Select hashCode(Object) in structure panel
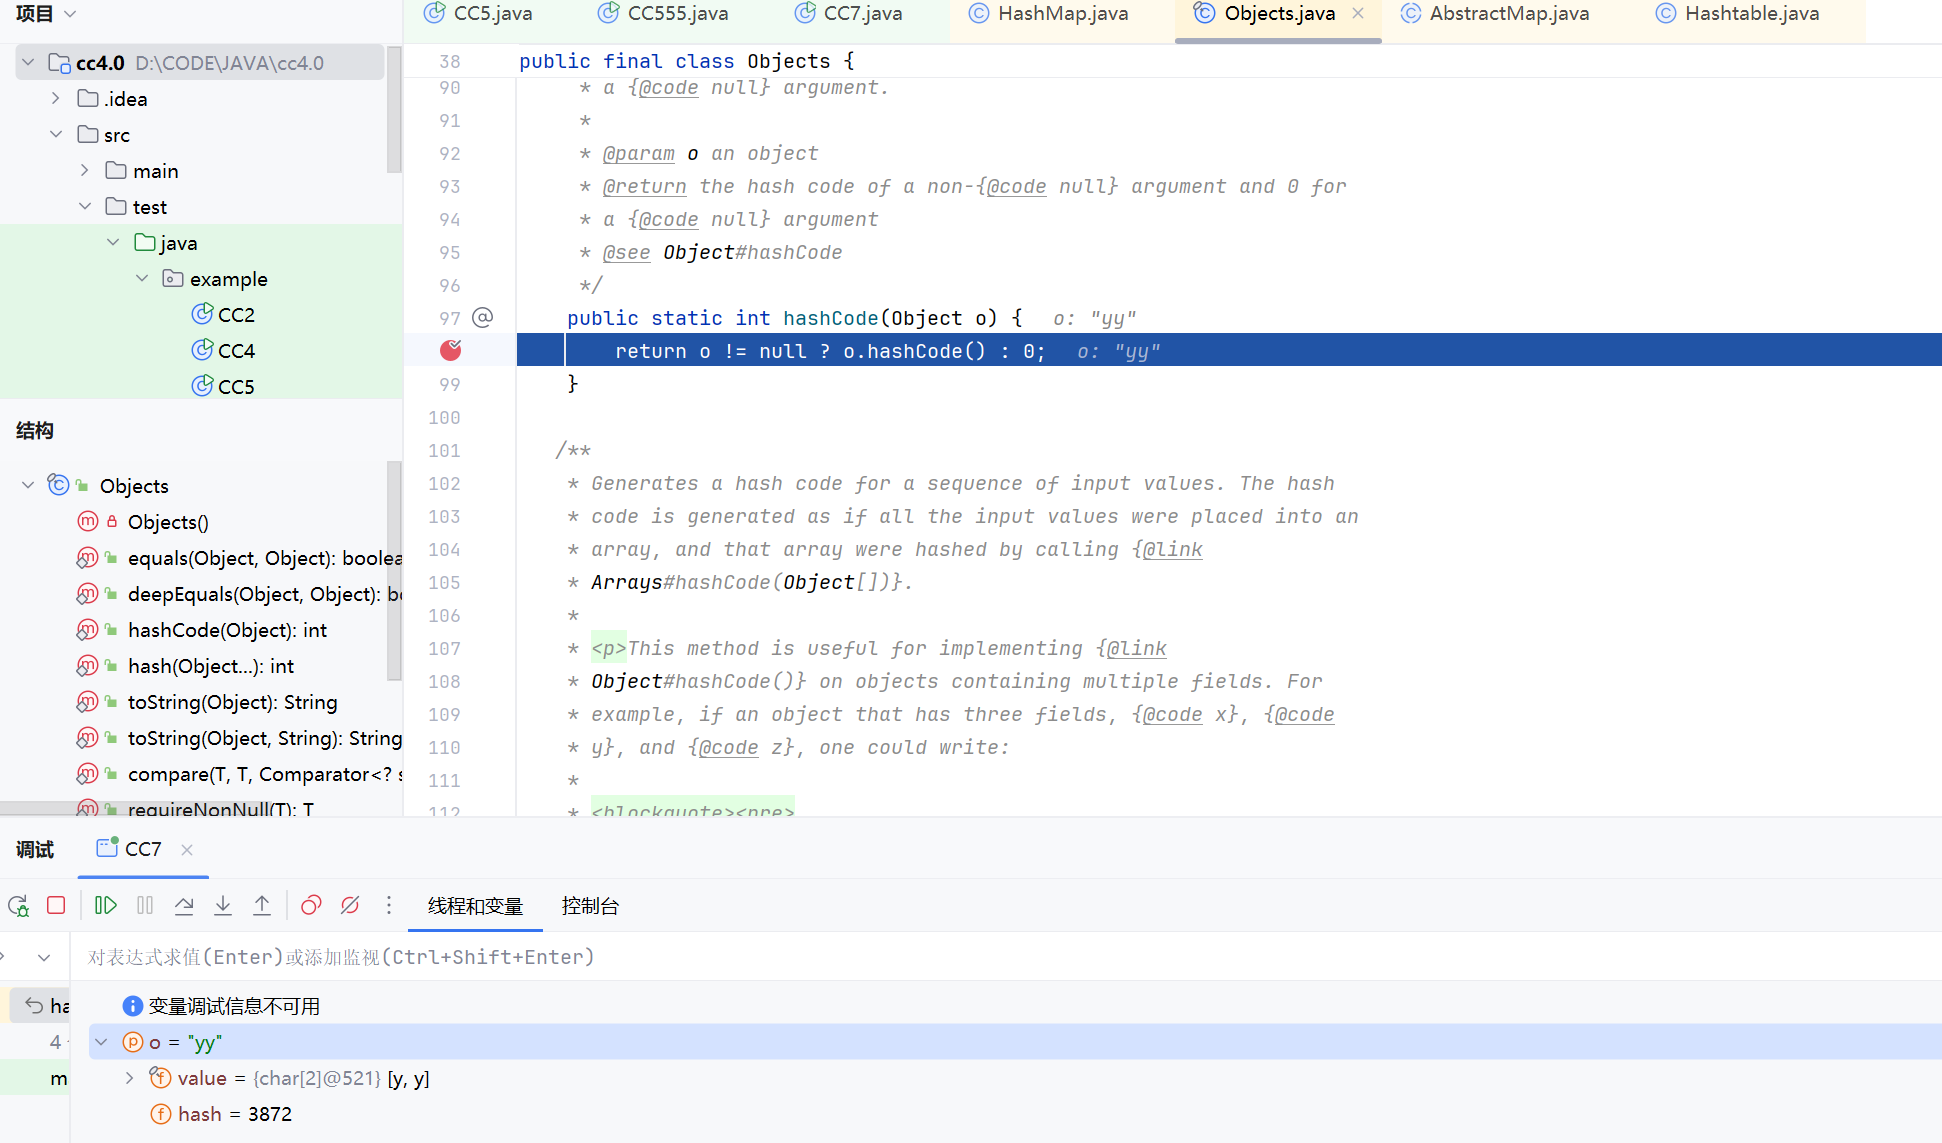 pyautogui.click(x=227, y=630)
